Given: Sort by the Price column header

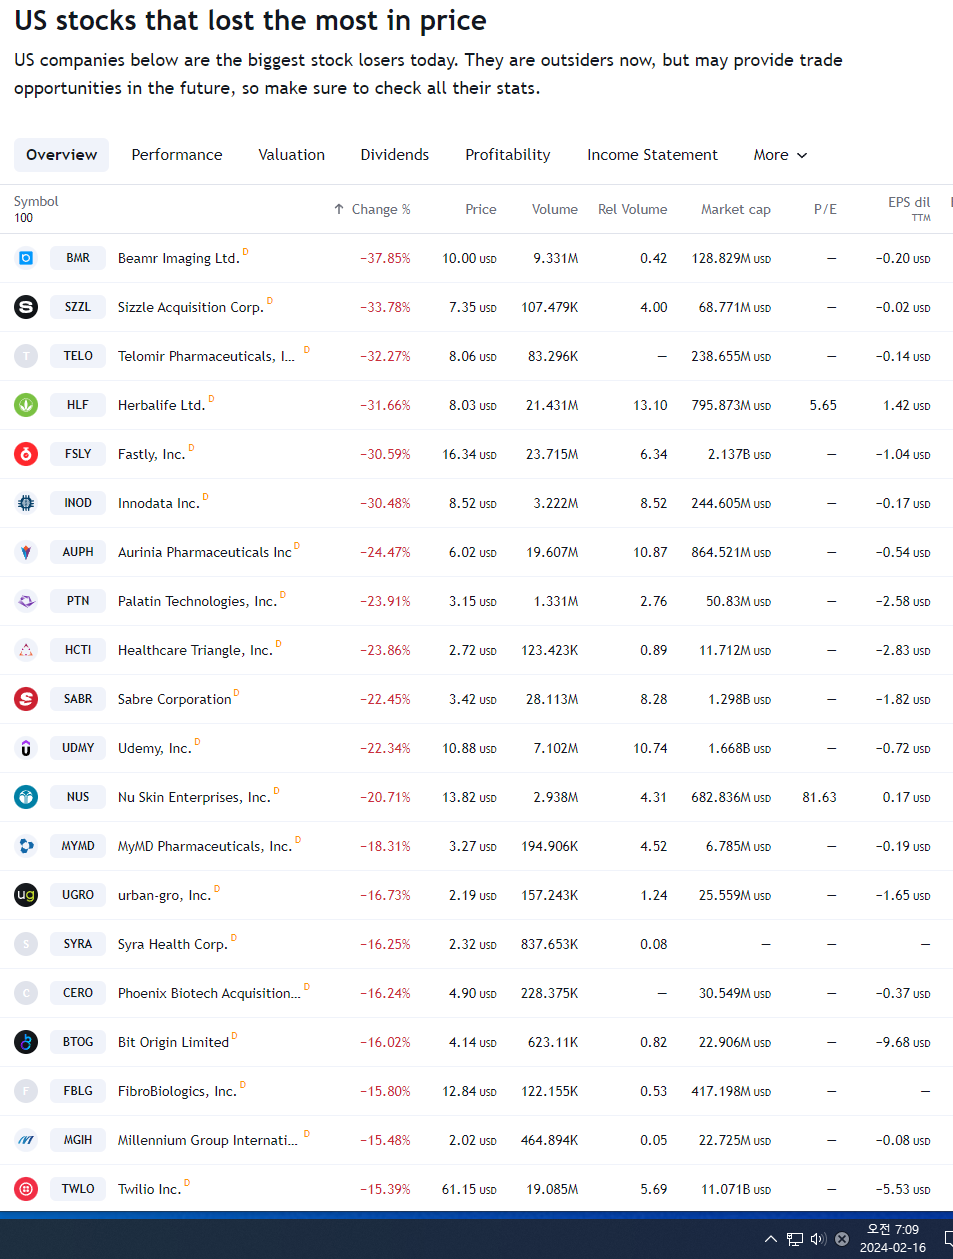Looking at the screenshot, I should (x=481, y=209).
